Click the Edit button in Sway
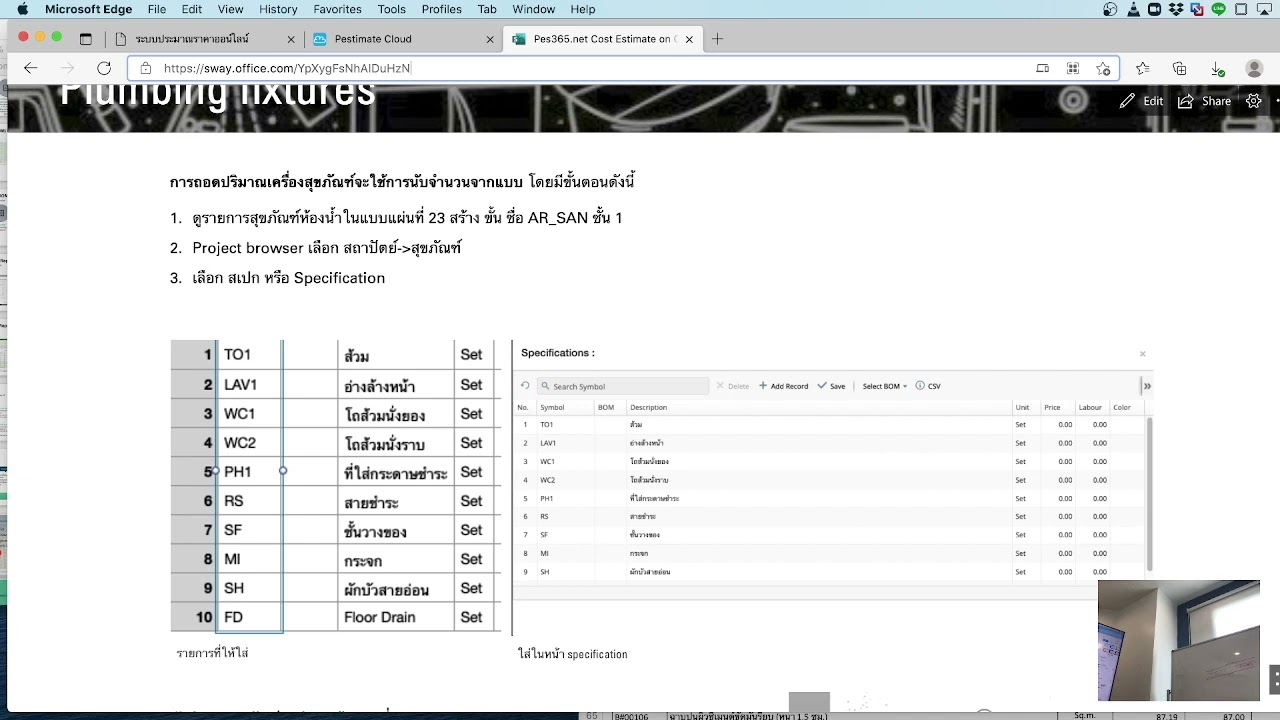1280x720 pixels. 1141,101
